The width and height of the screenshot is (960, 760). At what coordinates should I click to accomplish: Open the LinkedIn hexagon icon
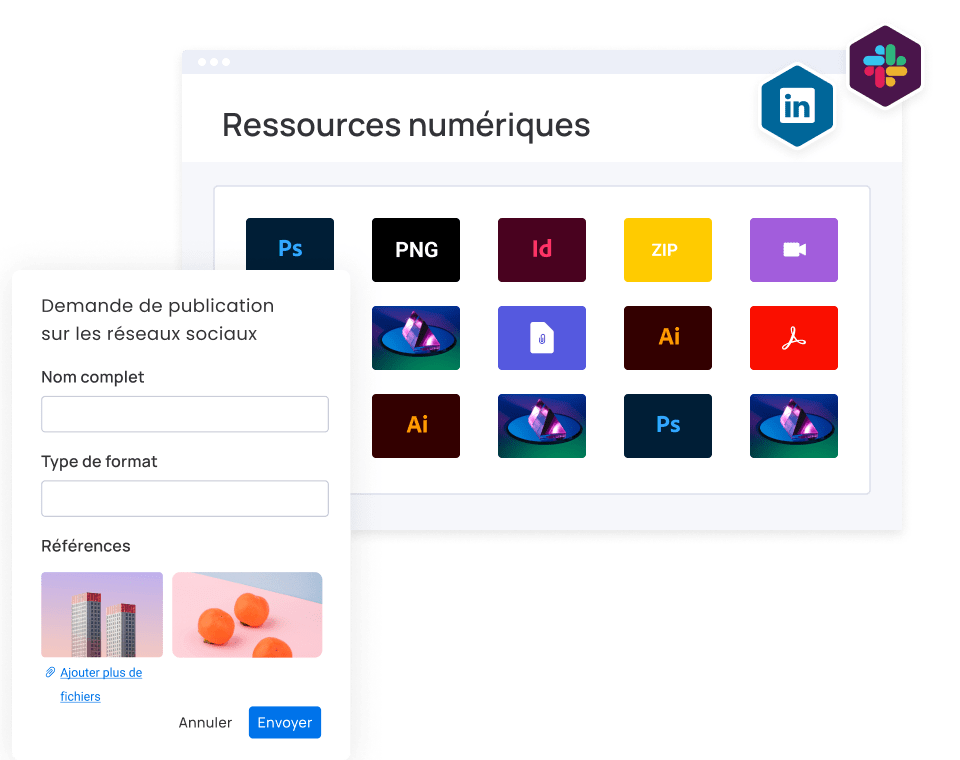point(797,107)
